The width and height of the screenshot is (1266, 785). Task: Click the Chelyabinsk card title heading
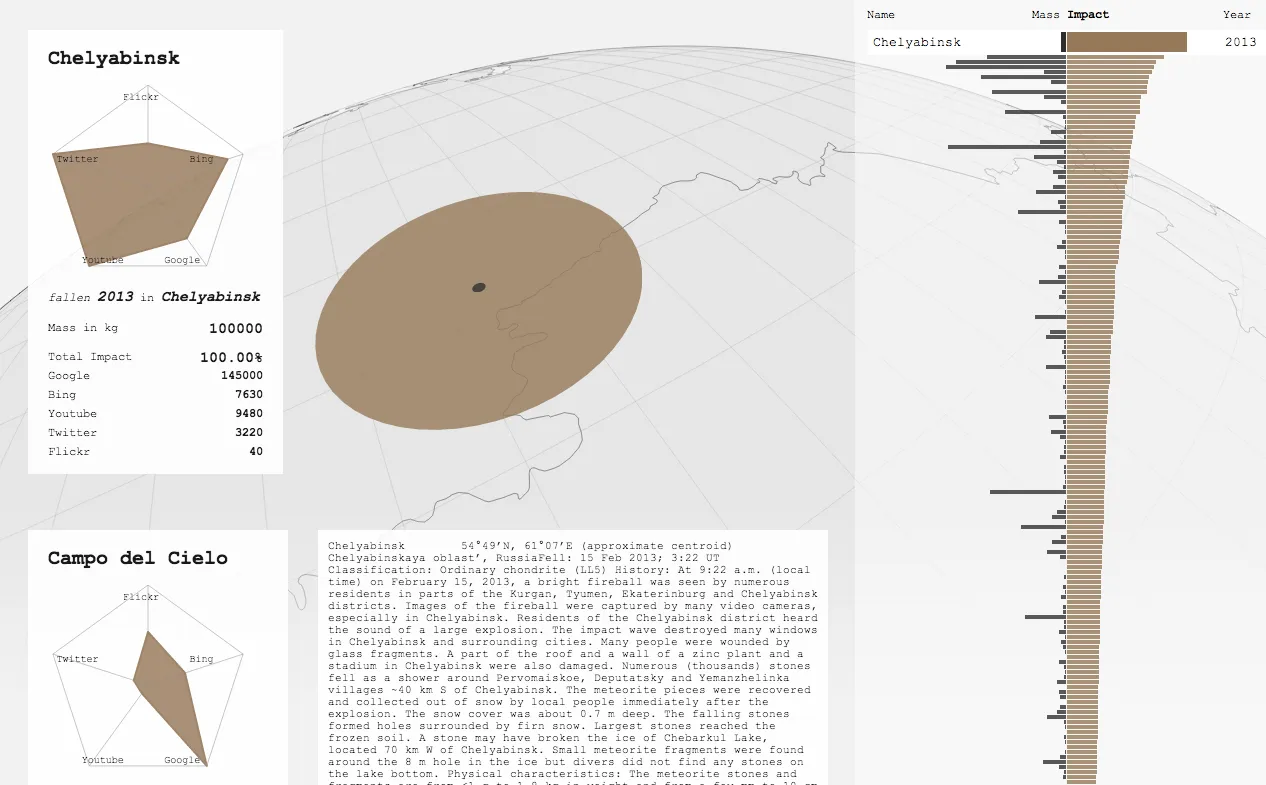point(114,58)
